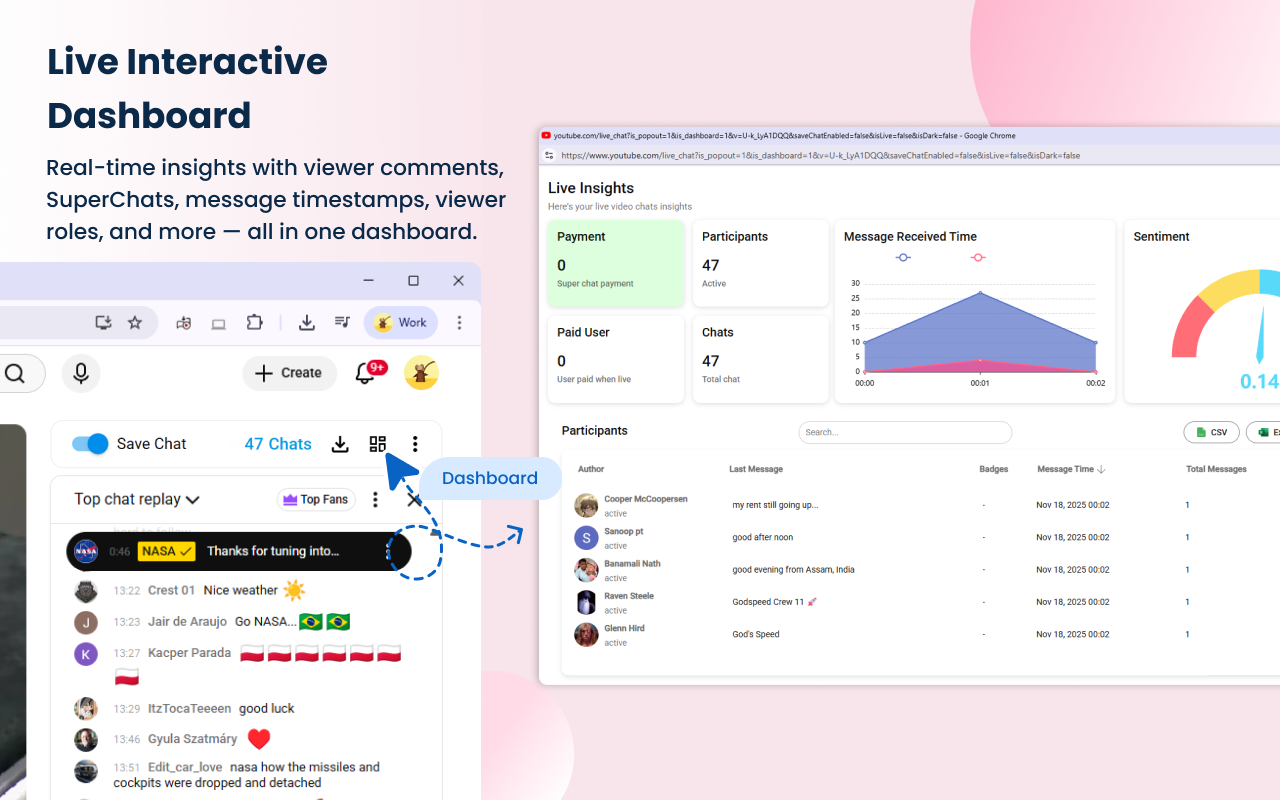Open the three-dot options on Top chat replay
Screen dimensions: 1280x800
tap(375, 499)
